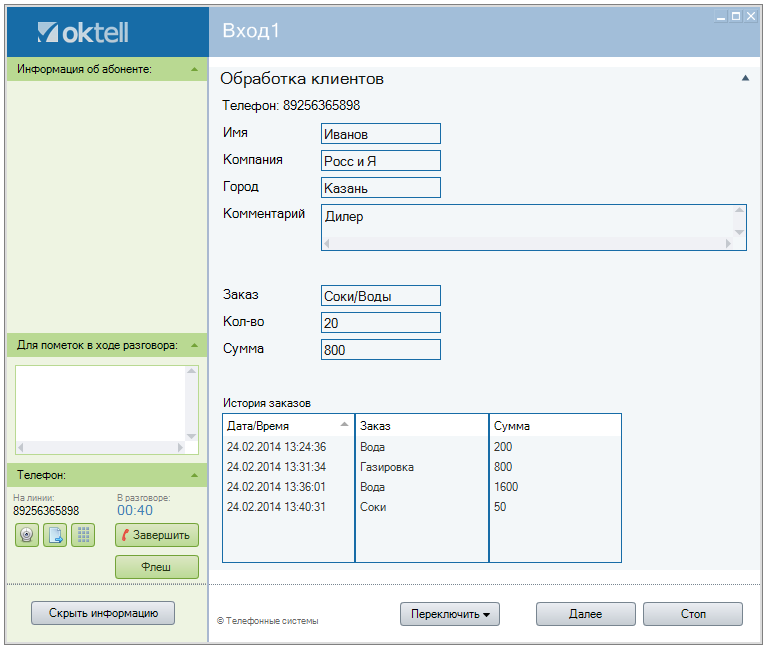
Task: Collapse the Информация об абоненте panel
Action: click(x=194, y=69)
